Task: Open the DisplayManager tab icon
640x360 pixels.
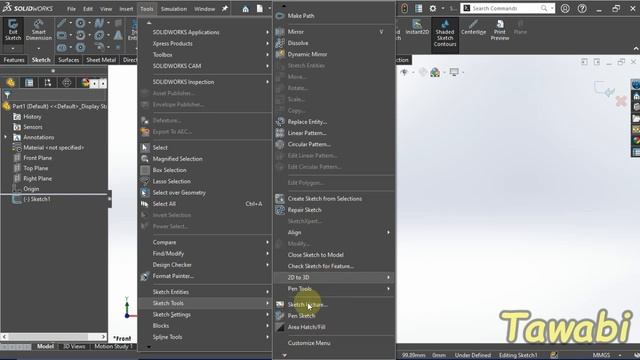Action: [85, 83]
